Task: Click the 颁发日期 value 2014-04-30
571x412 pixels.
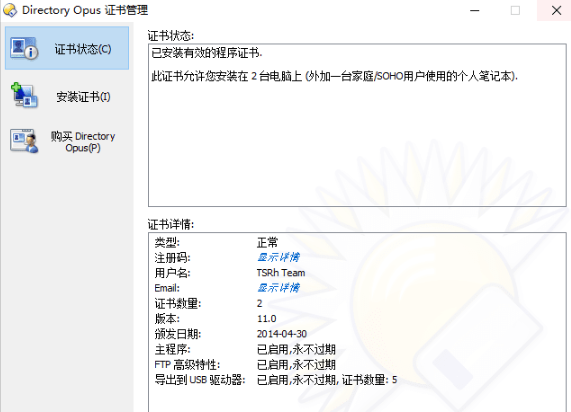Action: pos(282,334)
